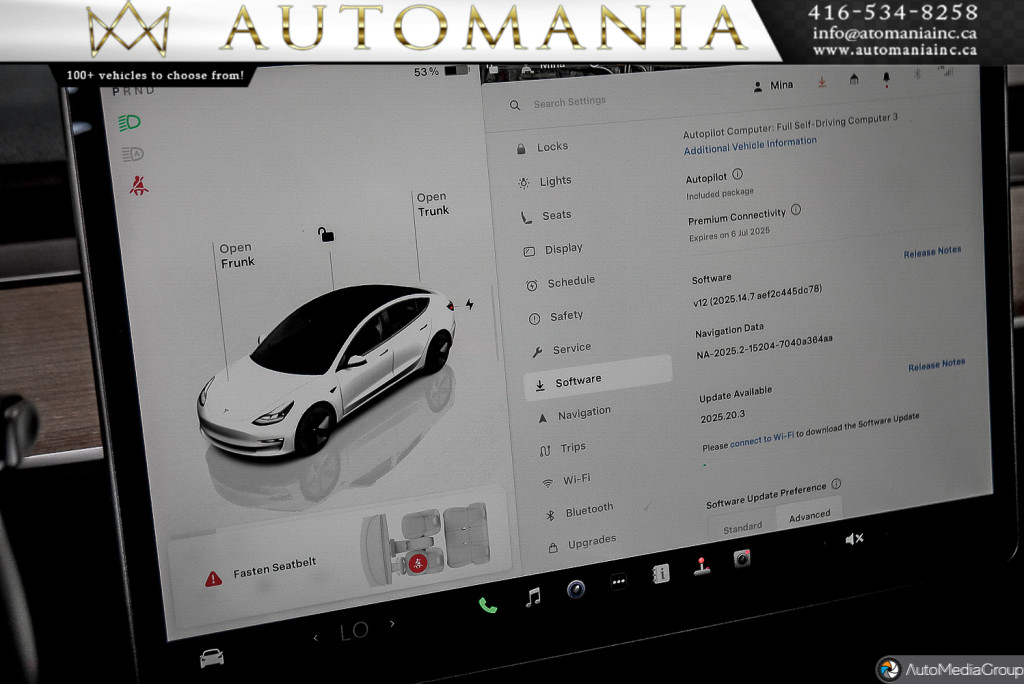Tap the connect to Wi-Fi link
1024x684 pixels.
[x=762, y=439]
